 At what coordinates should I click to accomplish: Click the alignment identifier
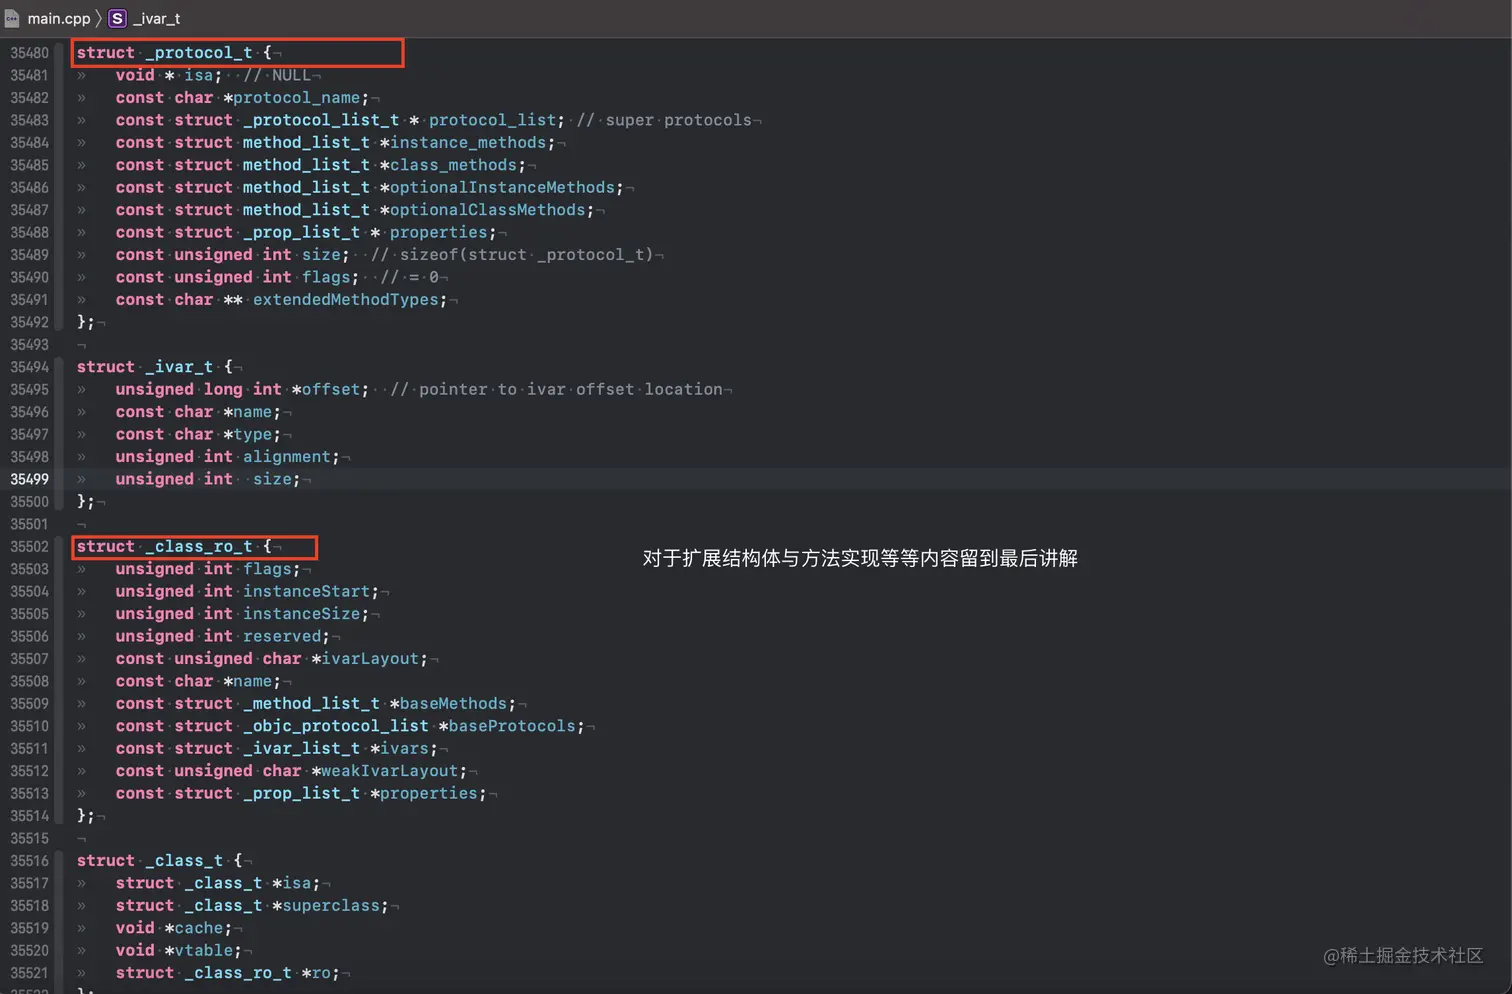coord(286,457)
